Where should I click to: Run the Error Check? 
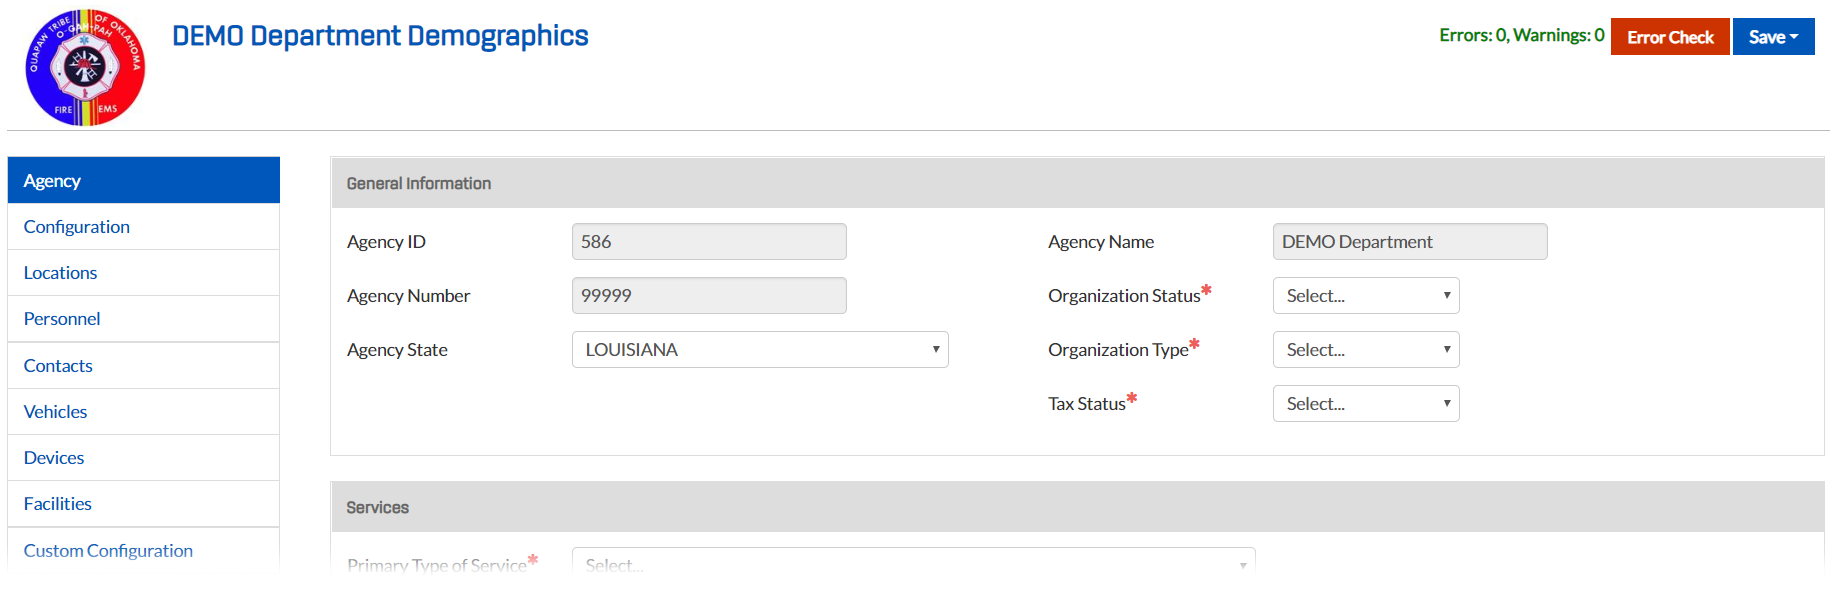[x=1670, y=37]
